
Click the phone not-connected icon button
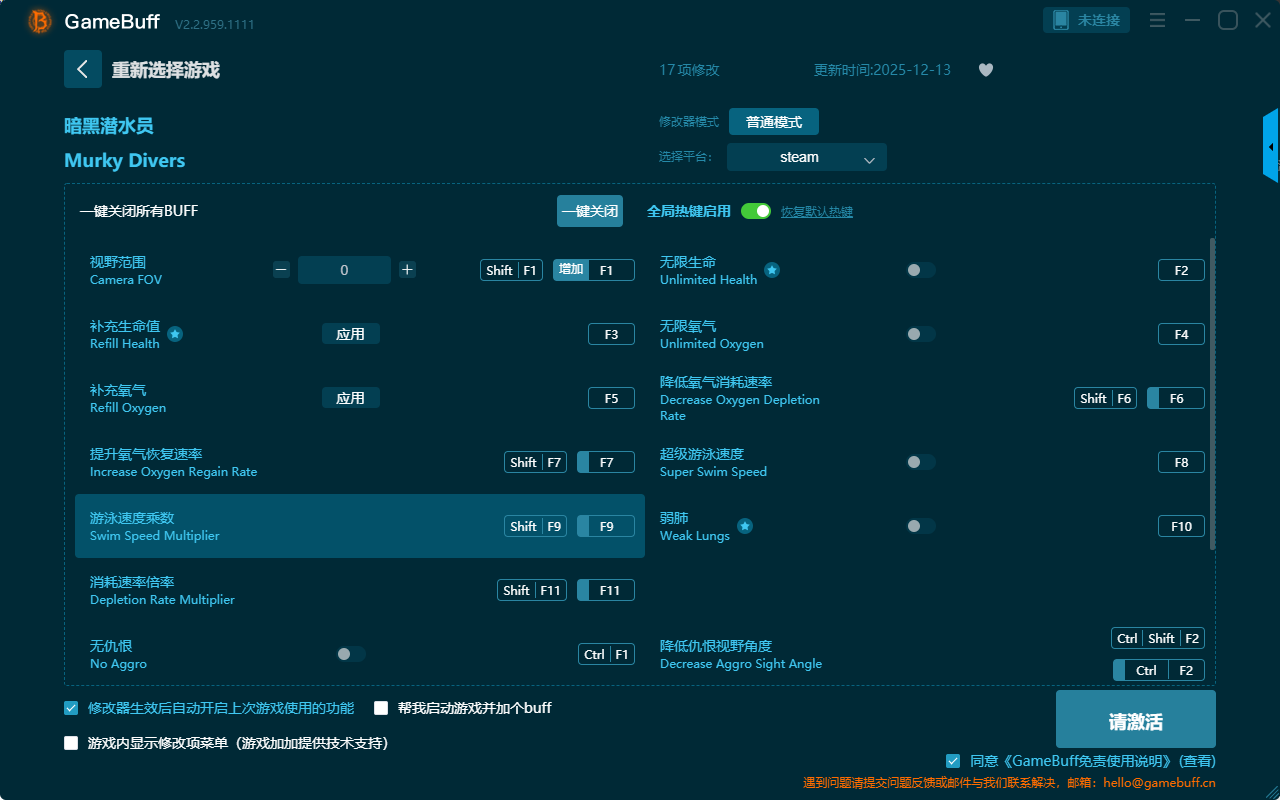(x=1086, y=20)
